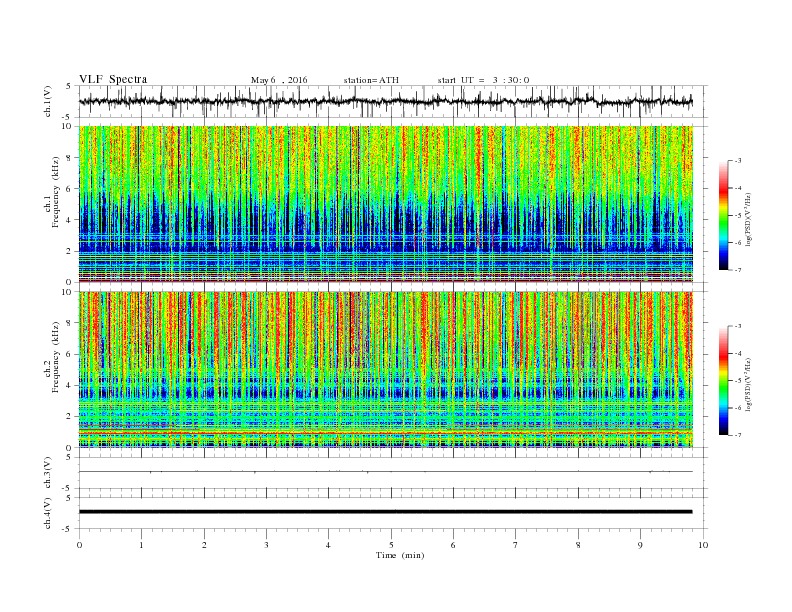
Task: Click time axis tick label "2"
Action: (204, 545)
